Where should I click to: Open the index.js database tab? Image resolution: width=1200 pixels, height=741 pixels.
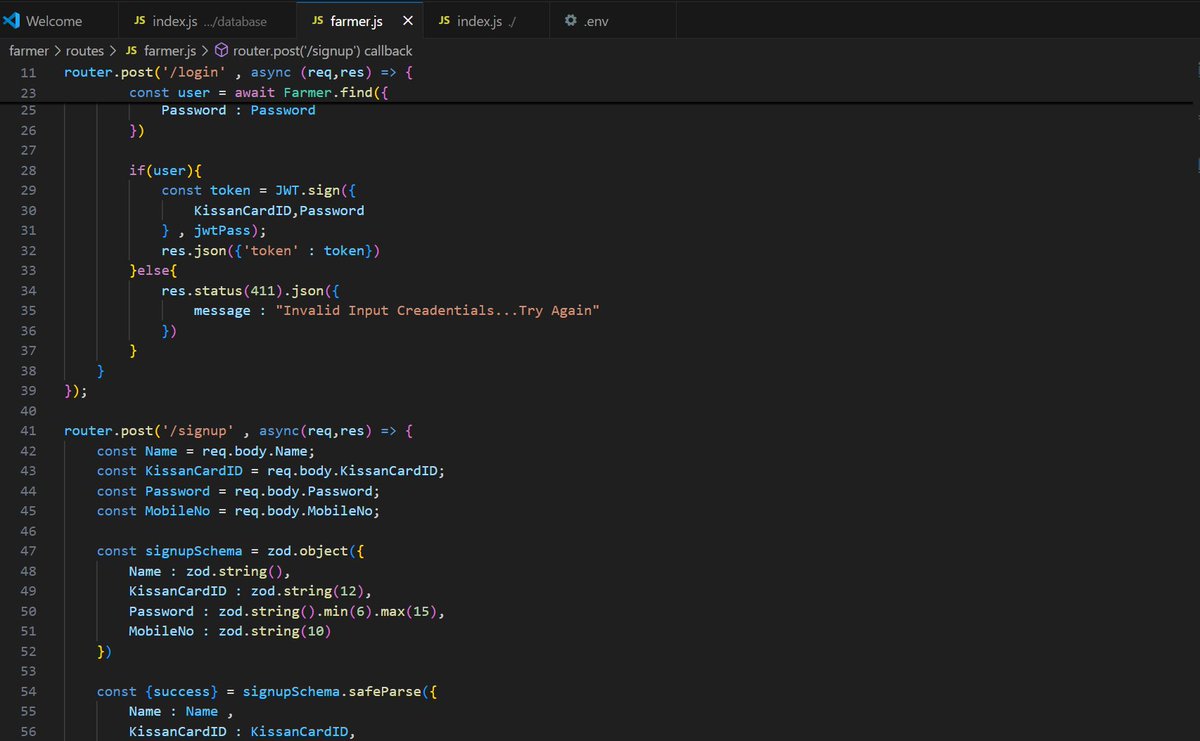tap(207, 21)
